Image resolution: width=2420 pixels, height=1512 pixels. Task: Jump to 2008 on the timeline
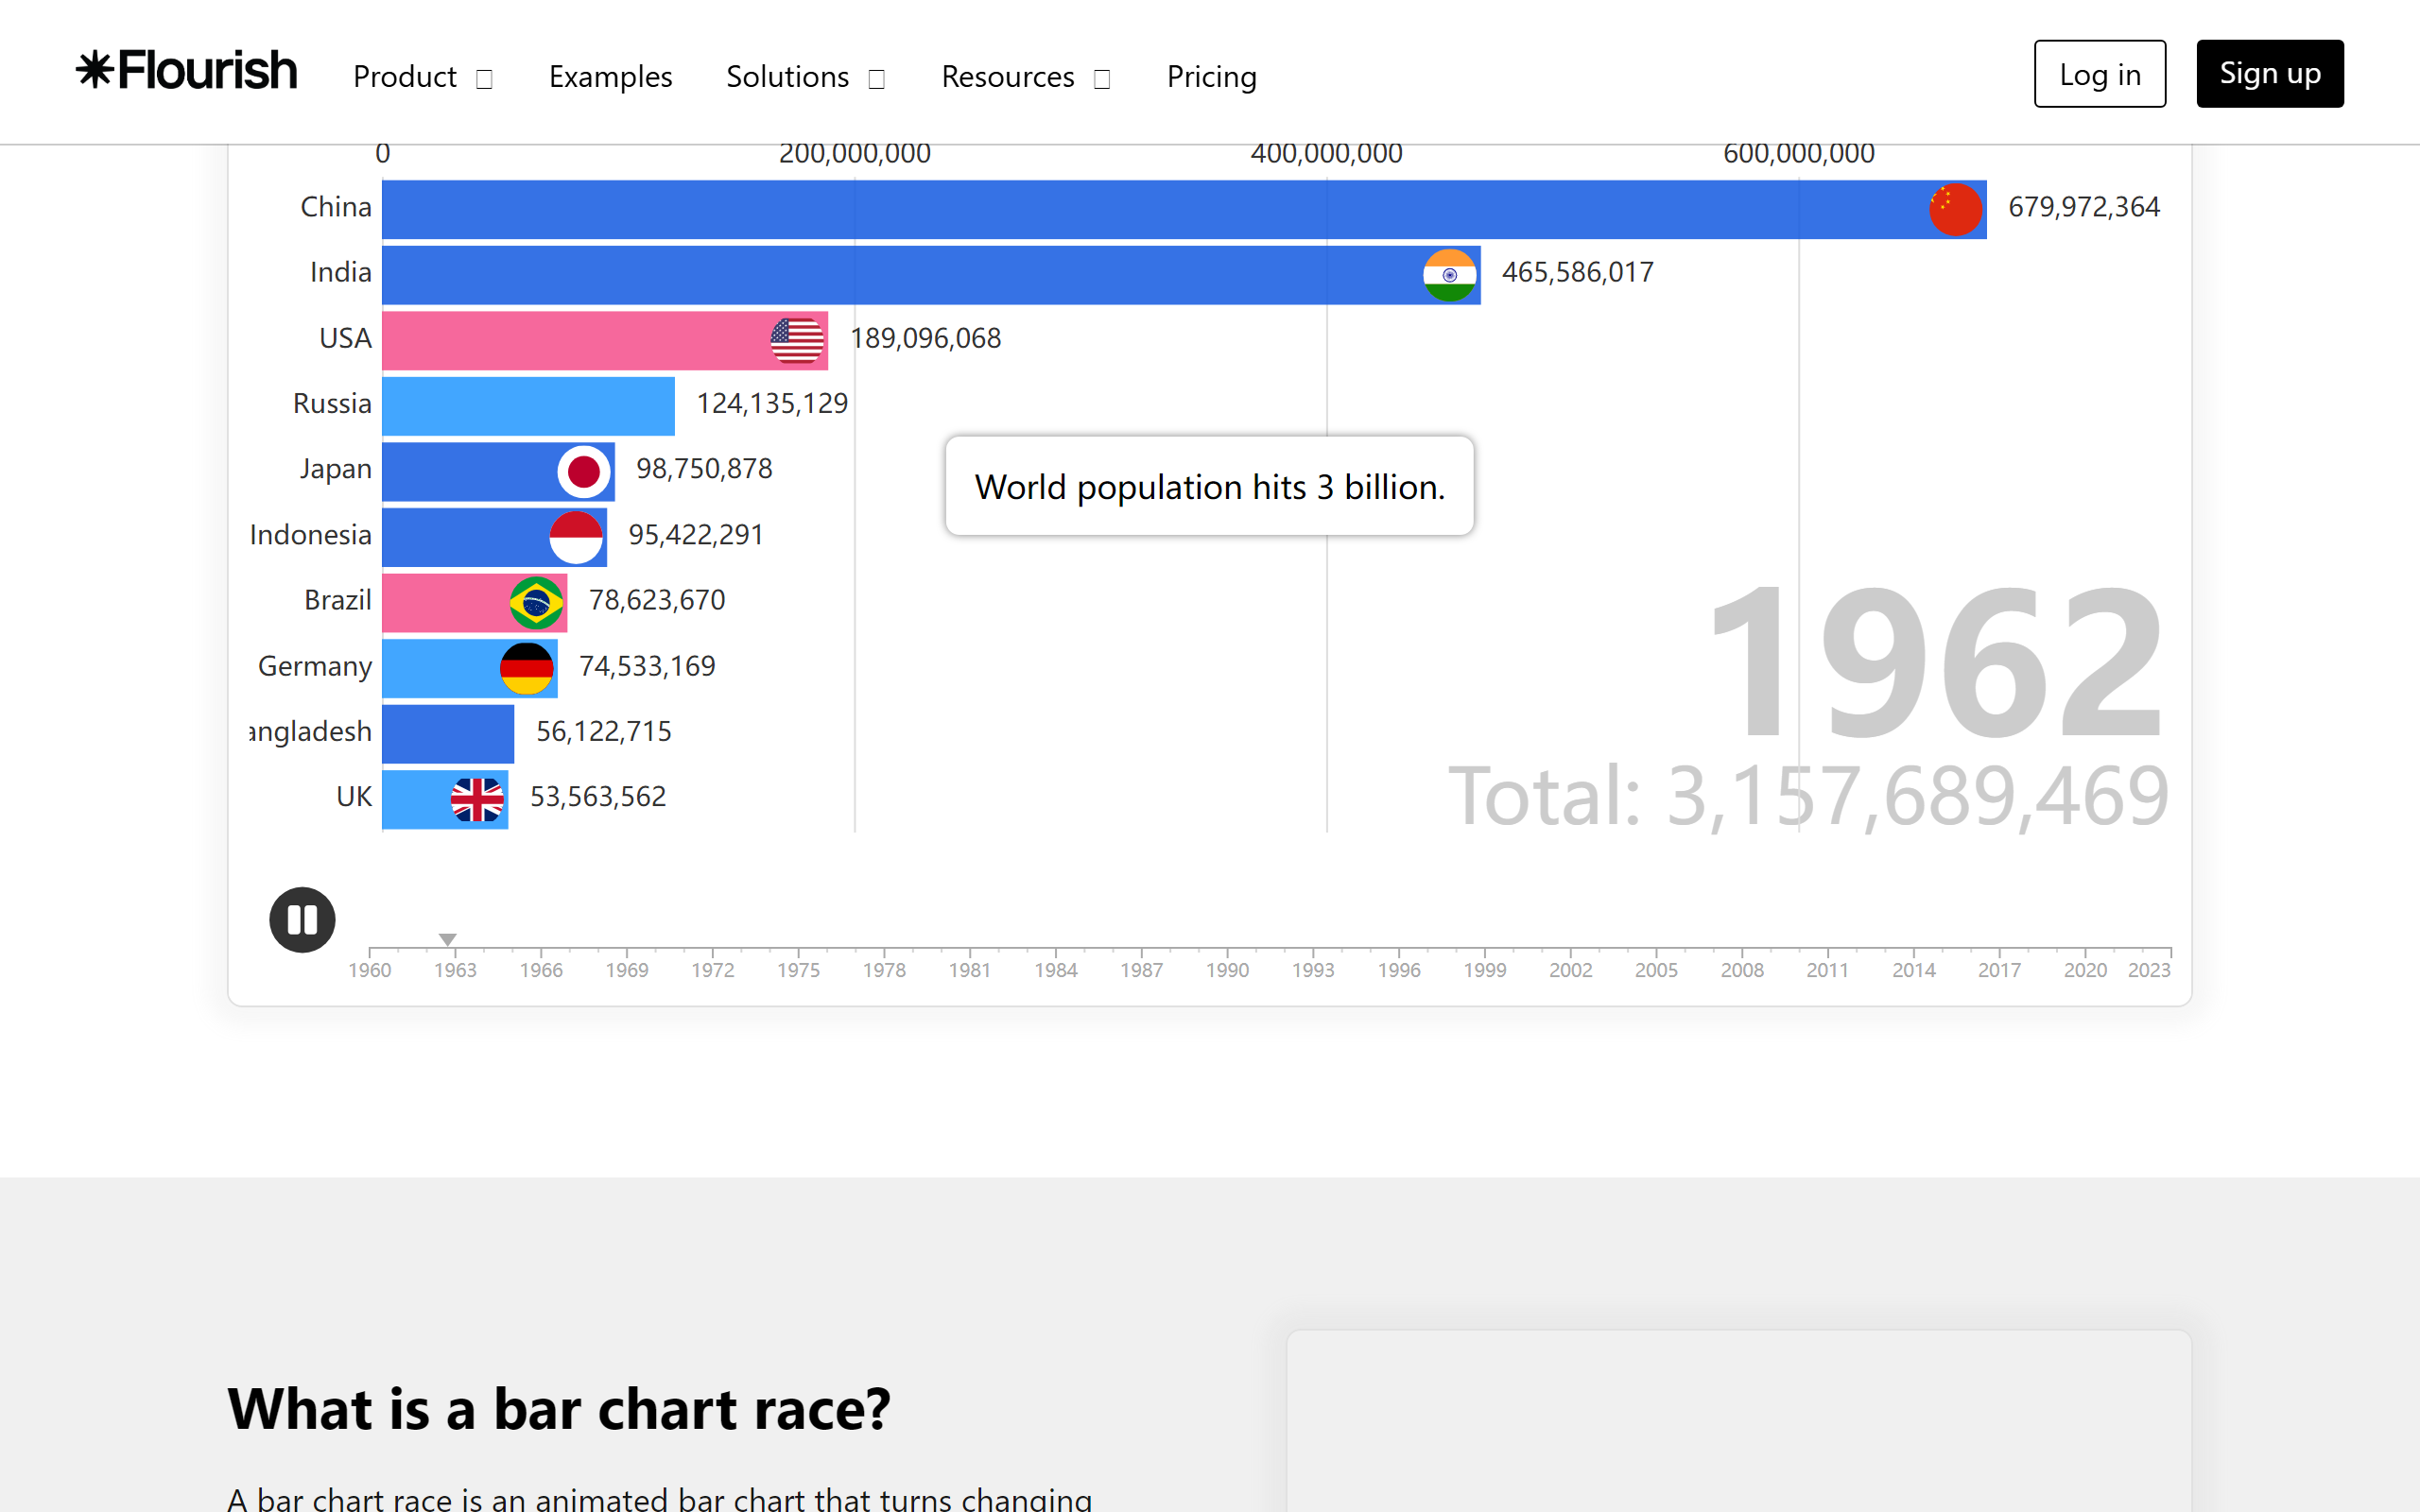1742,970
